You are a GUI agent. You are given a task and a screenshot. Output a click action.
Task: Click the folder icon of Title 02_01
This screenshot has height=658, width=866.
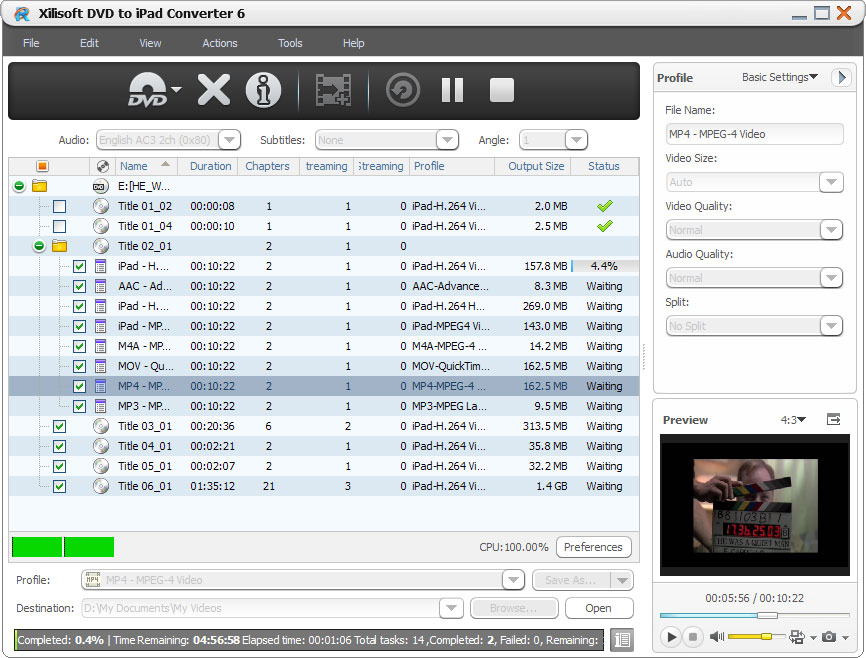coord(59,246)
